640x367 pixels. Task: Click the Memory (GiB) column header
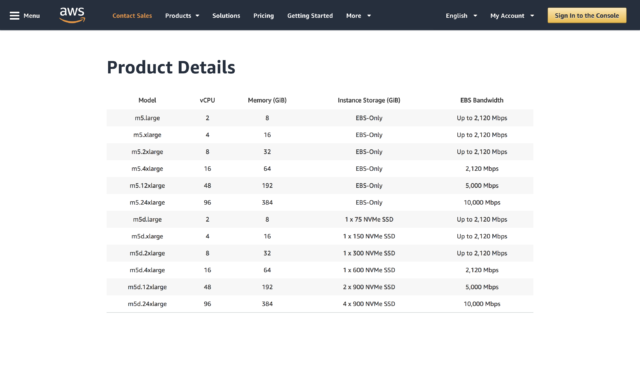click(267, 100)
